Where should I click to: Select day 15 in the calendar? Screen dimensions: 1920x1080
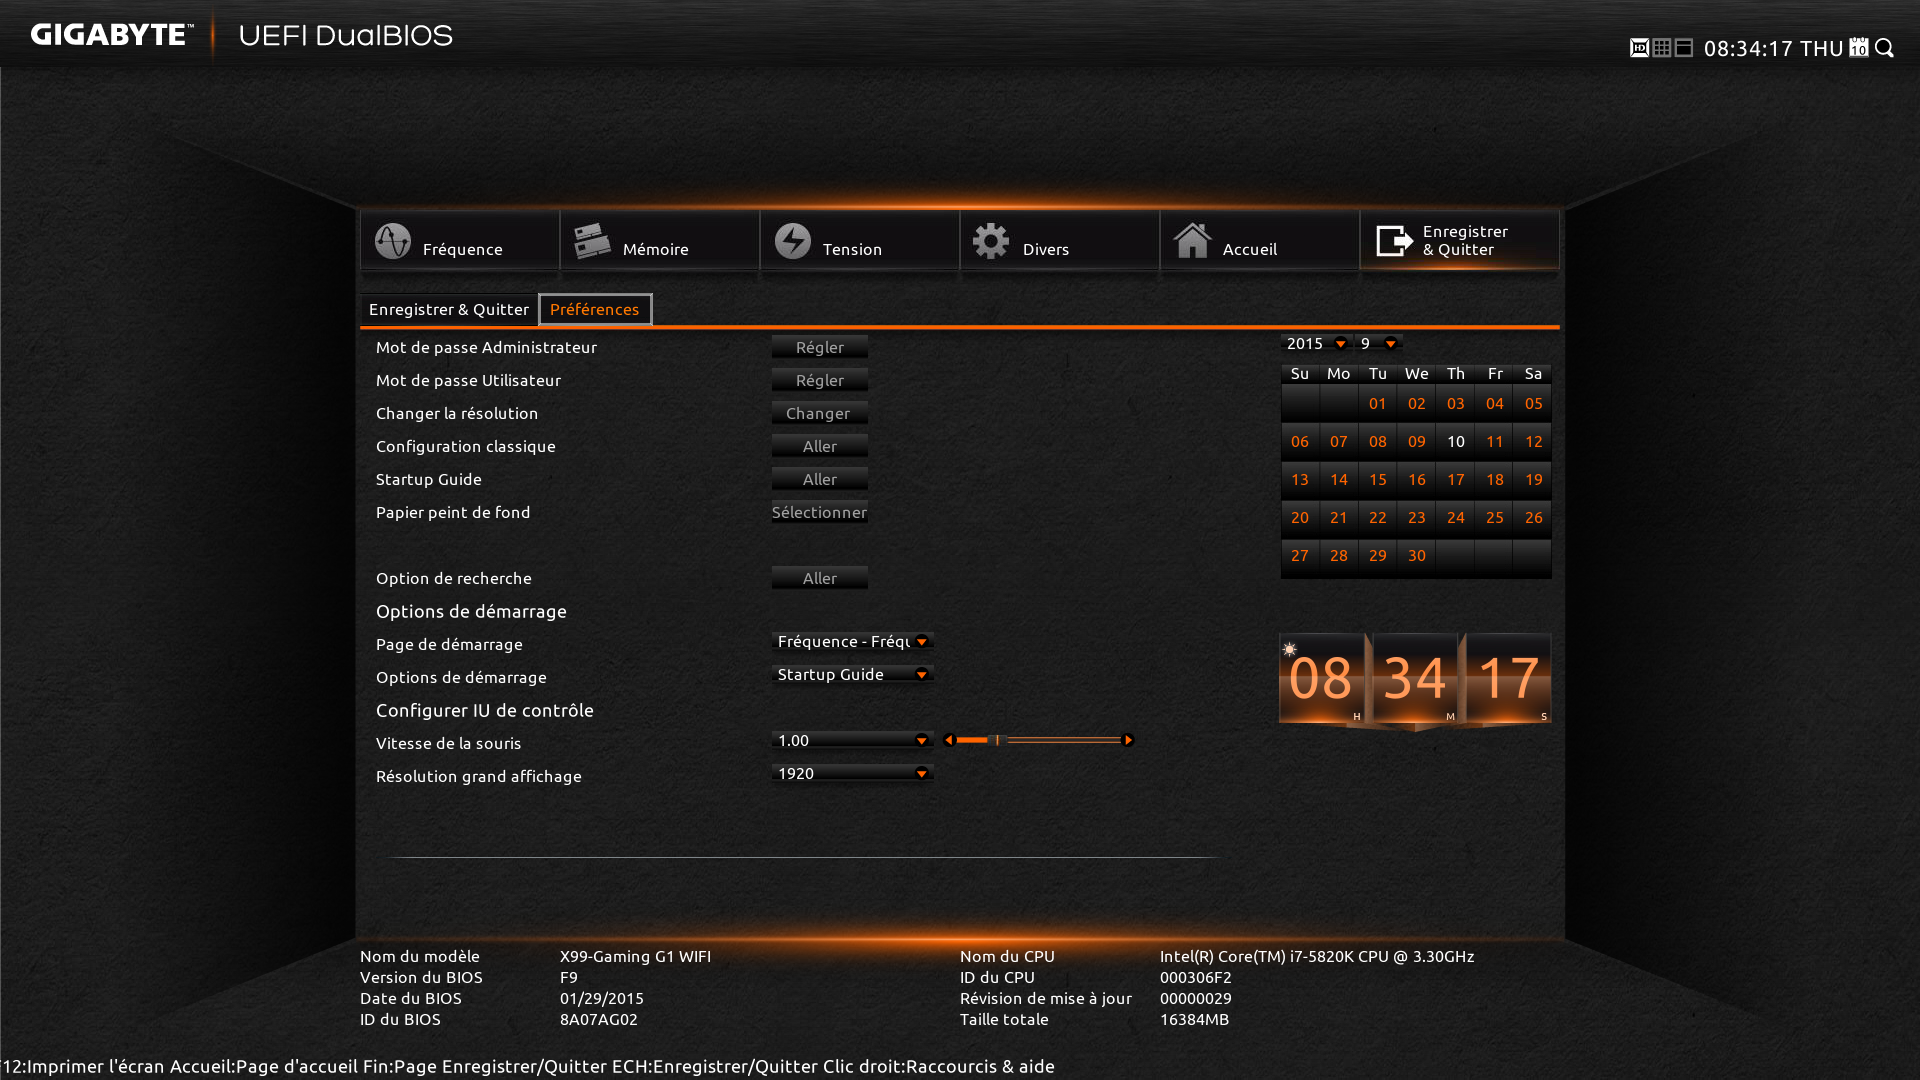(x=1378, y=480)
